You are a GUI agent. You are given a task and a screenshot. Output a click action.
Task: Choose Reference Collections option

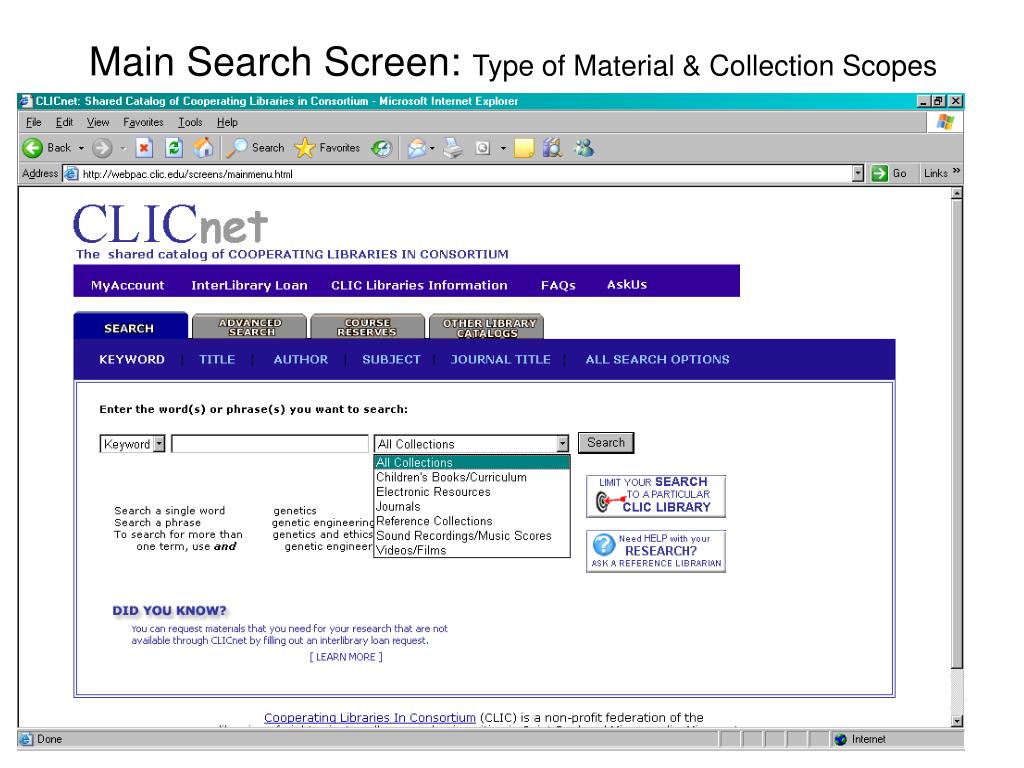[472, 521]
